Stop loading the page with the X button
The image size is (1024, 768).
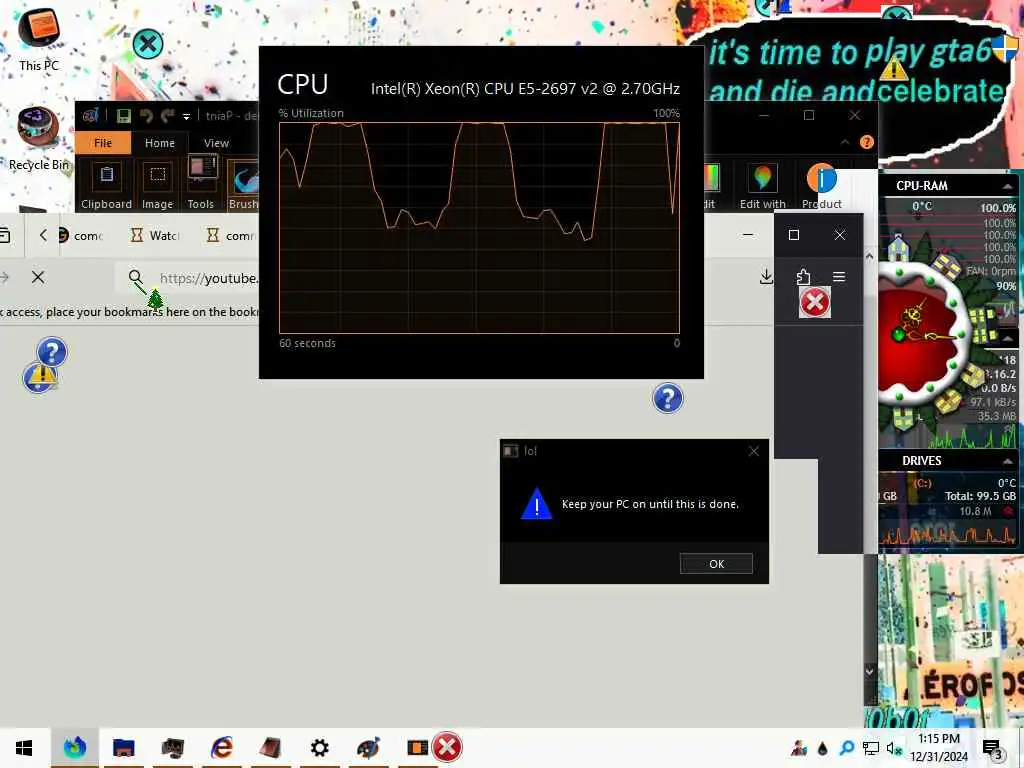[x=38, y=278]
